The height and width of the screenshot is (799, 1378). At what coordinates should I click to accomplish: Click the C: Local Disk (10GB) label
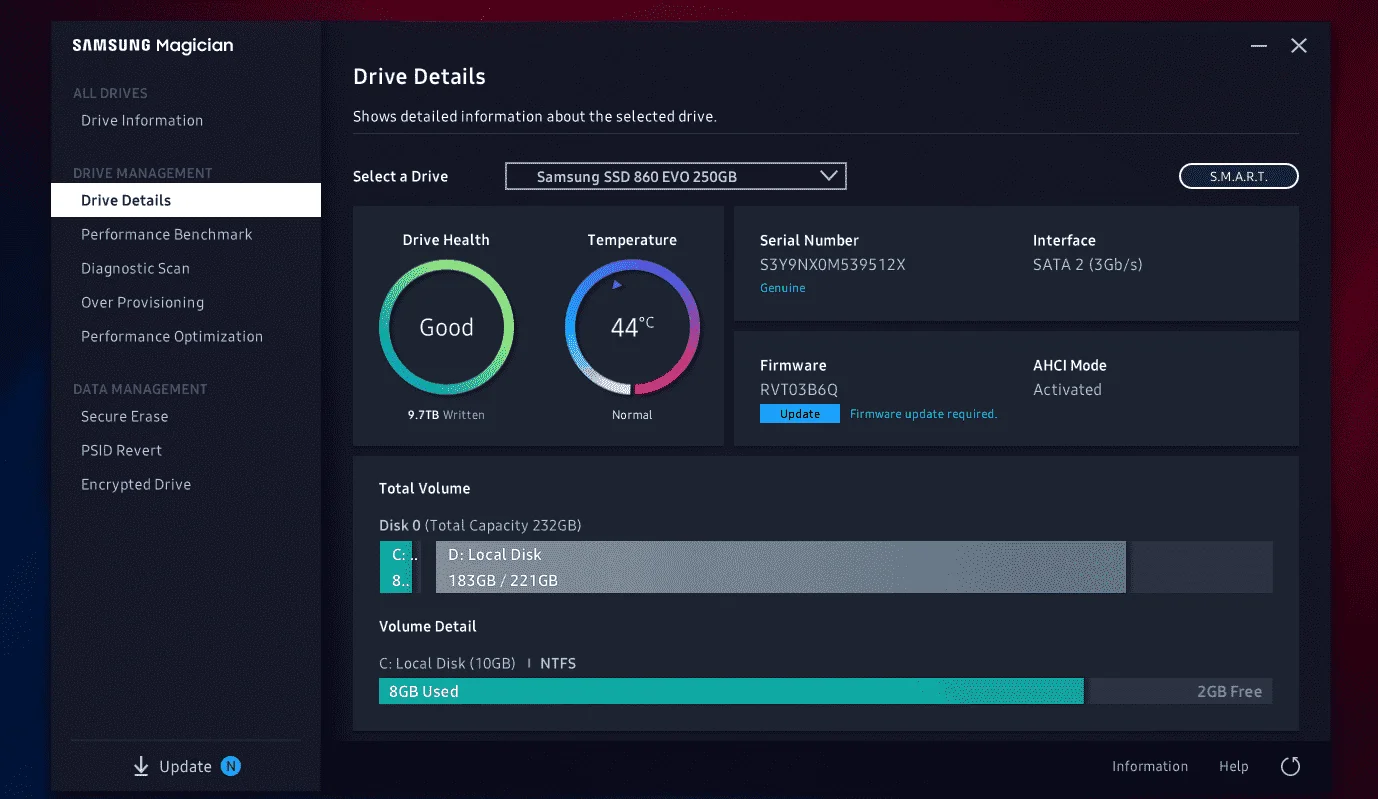point(447,664)
